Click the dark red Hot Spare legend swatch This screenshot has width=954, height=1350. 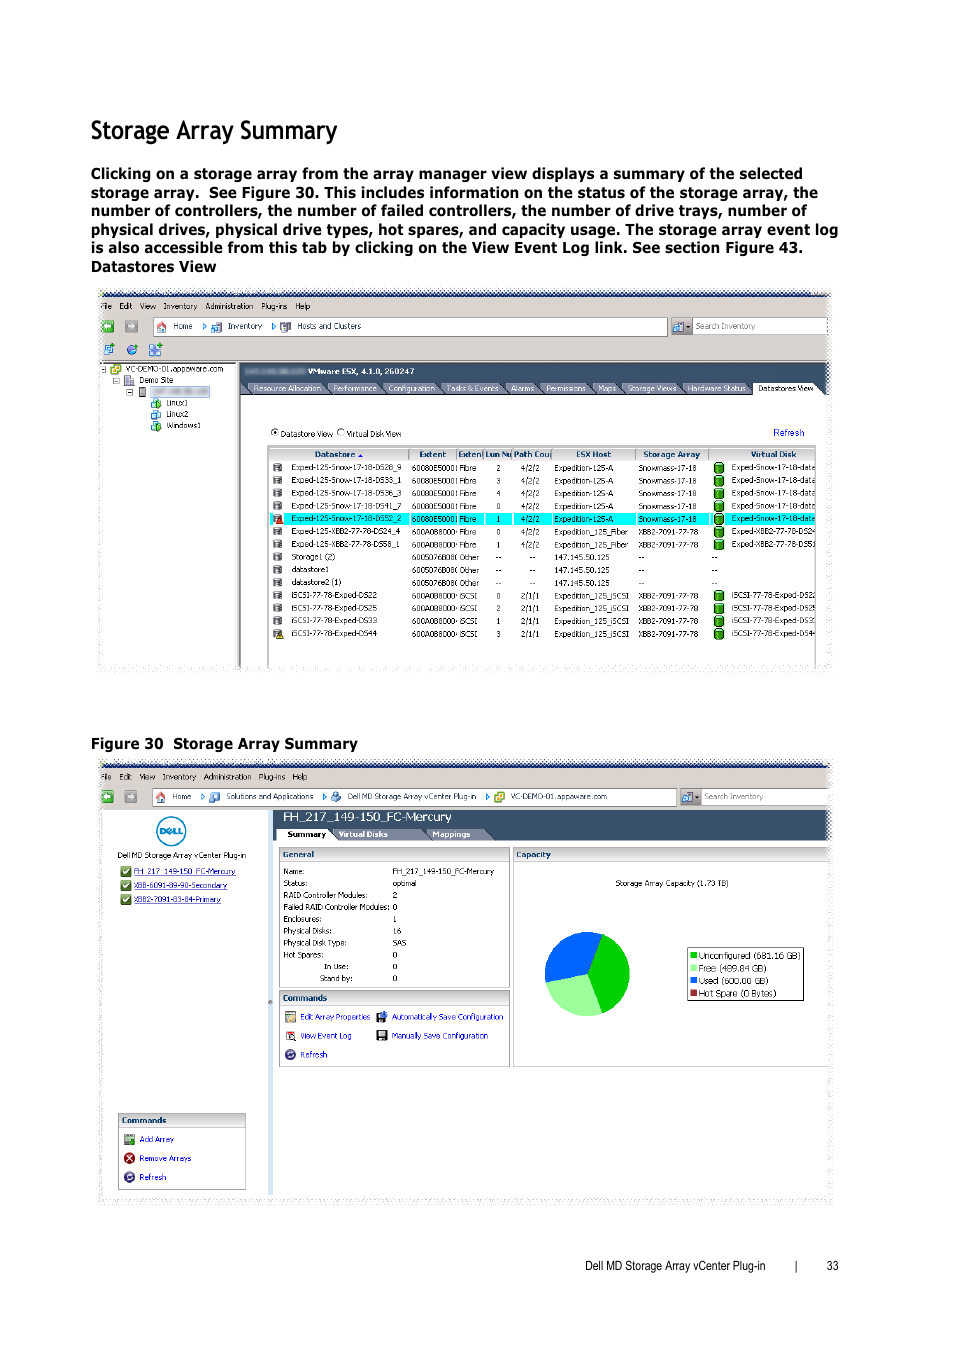click(693, 994)
